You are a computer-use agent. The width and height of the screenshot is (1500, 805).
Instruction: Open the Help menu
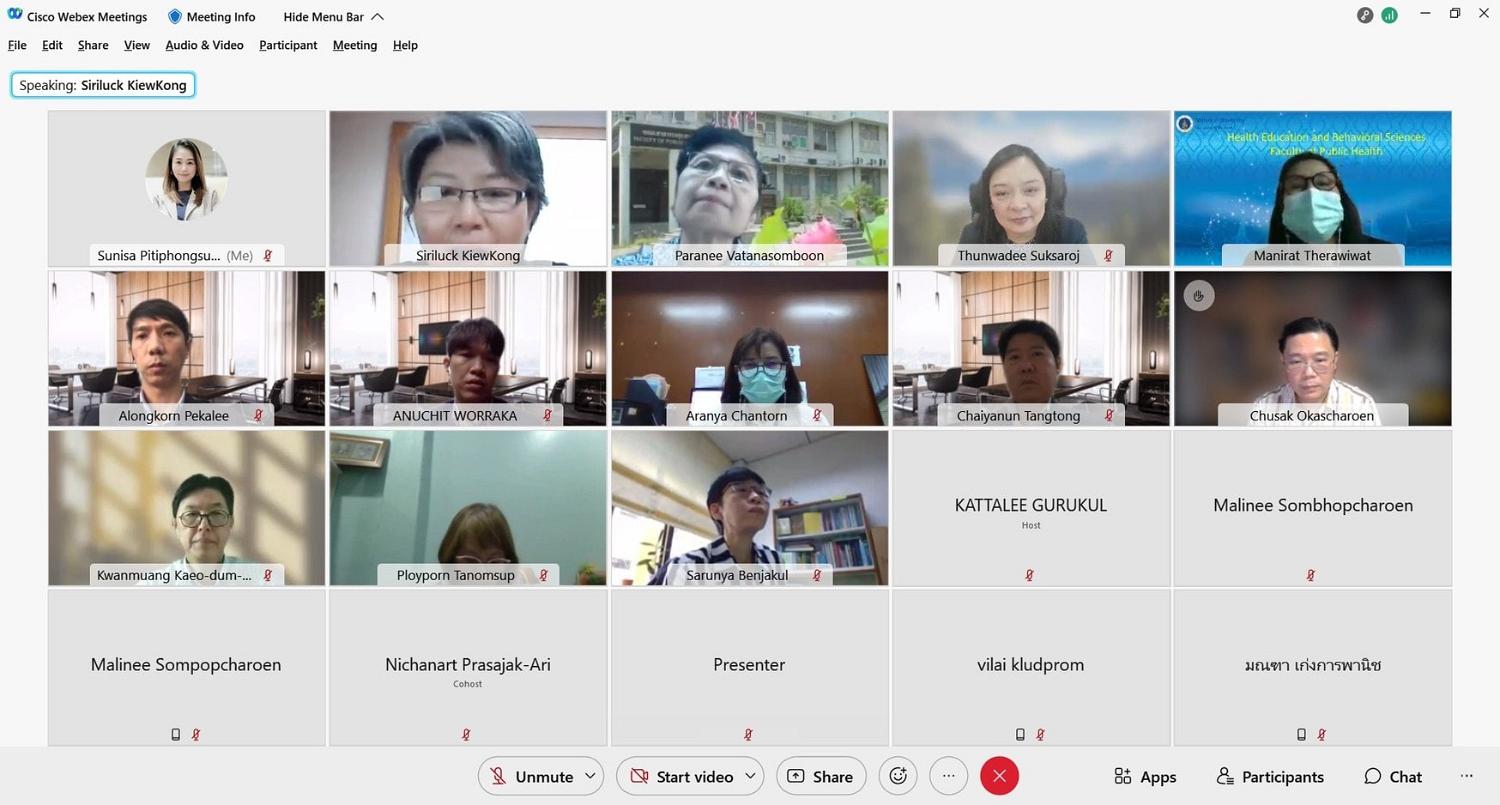coord(405,45)
